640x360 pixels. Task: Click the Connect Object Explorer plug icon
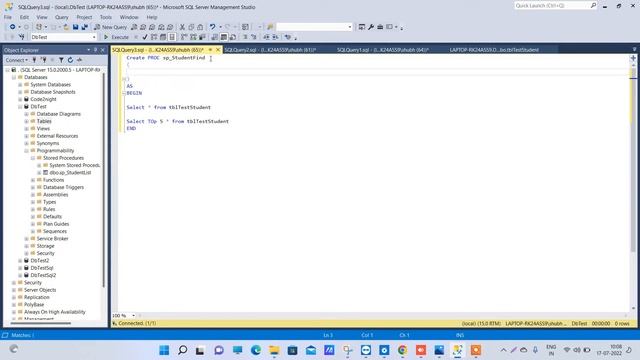(x=34, y=60)
